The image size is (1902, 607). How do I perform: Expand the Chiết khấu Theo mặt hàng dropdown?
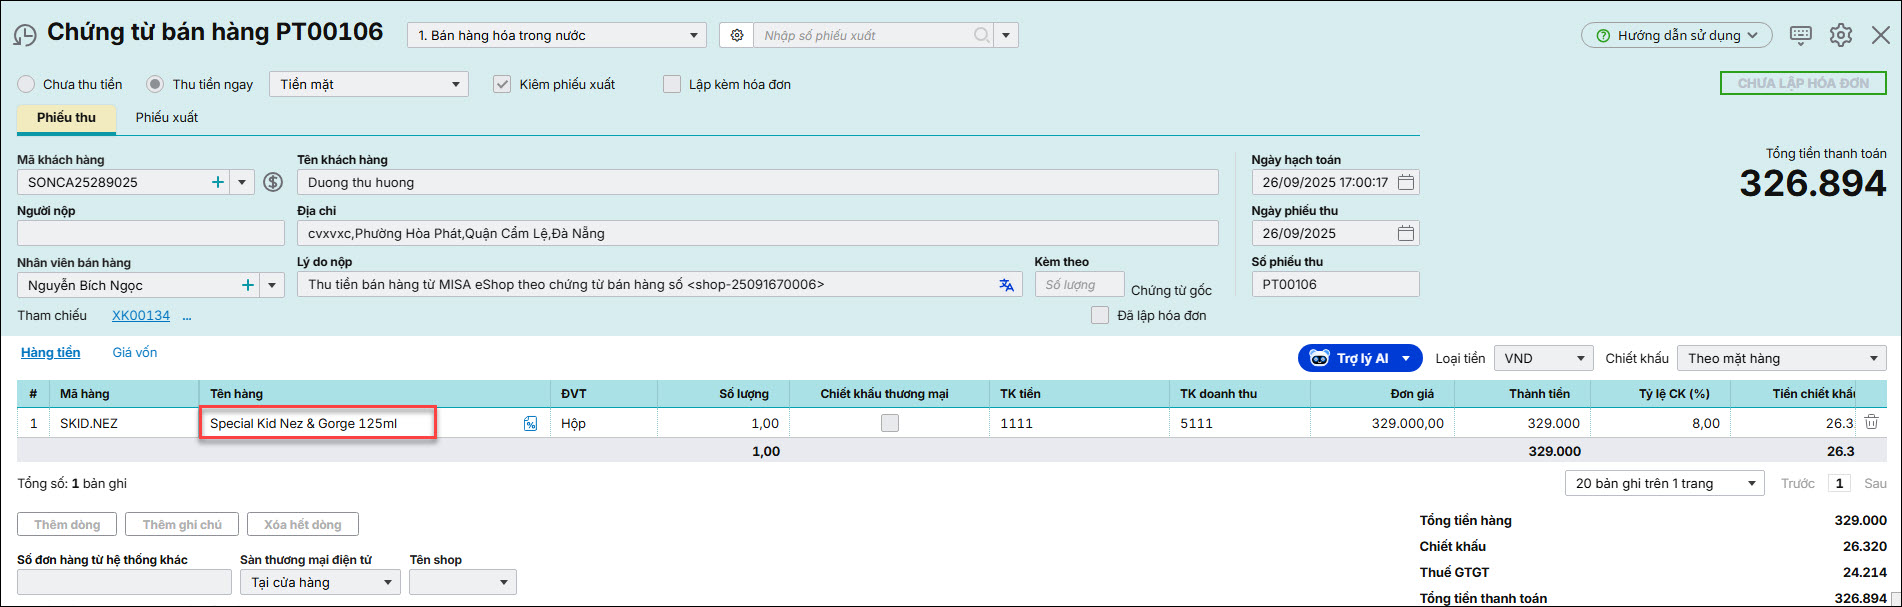[1781, 358]
